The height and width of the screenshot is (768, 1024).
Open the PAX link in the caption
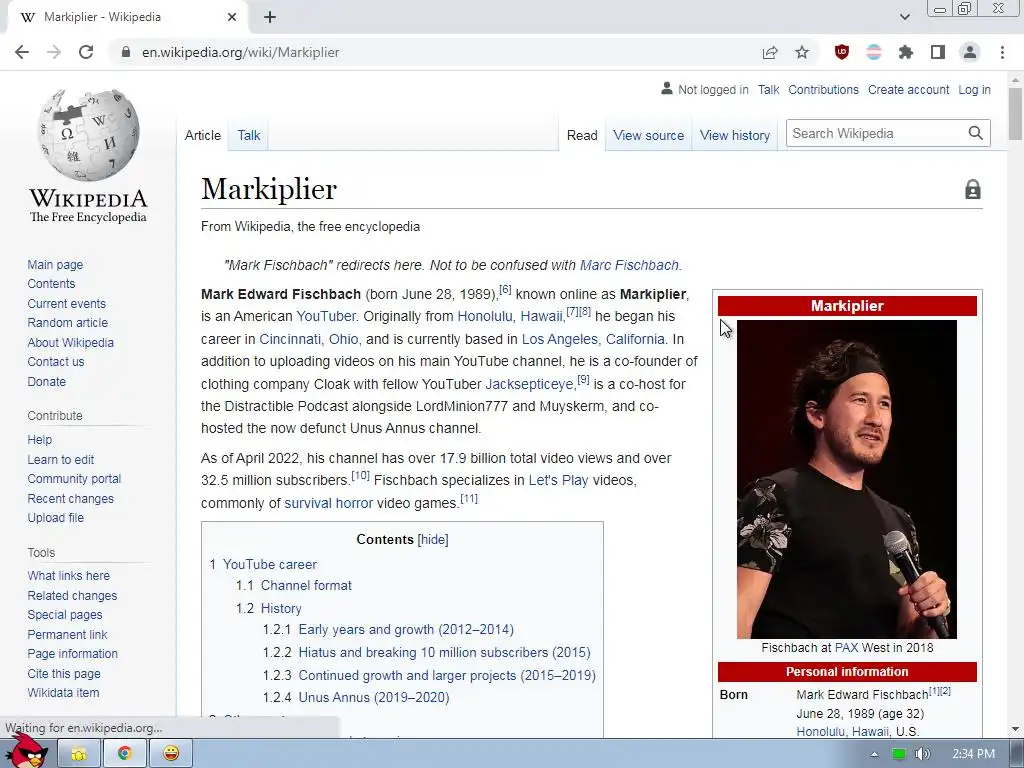[x=846, y=648]
